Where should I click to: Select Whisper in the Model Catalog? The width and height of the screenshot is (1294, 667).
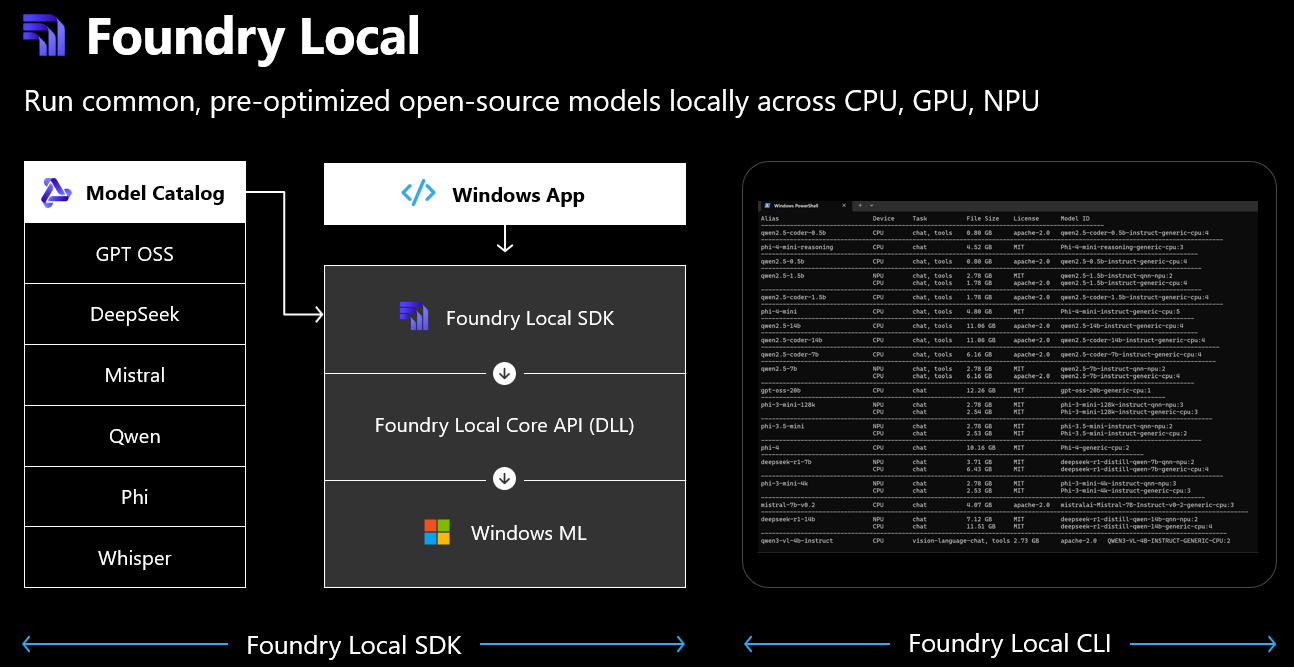coord(135,558)
